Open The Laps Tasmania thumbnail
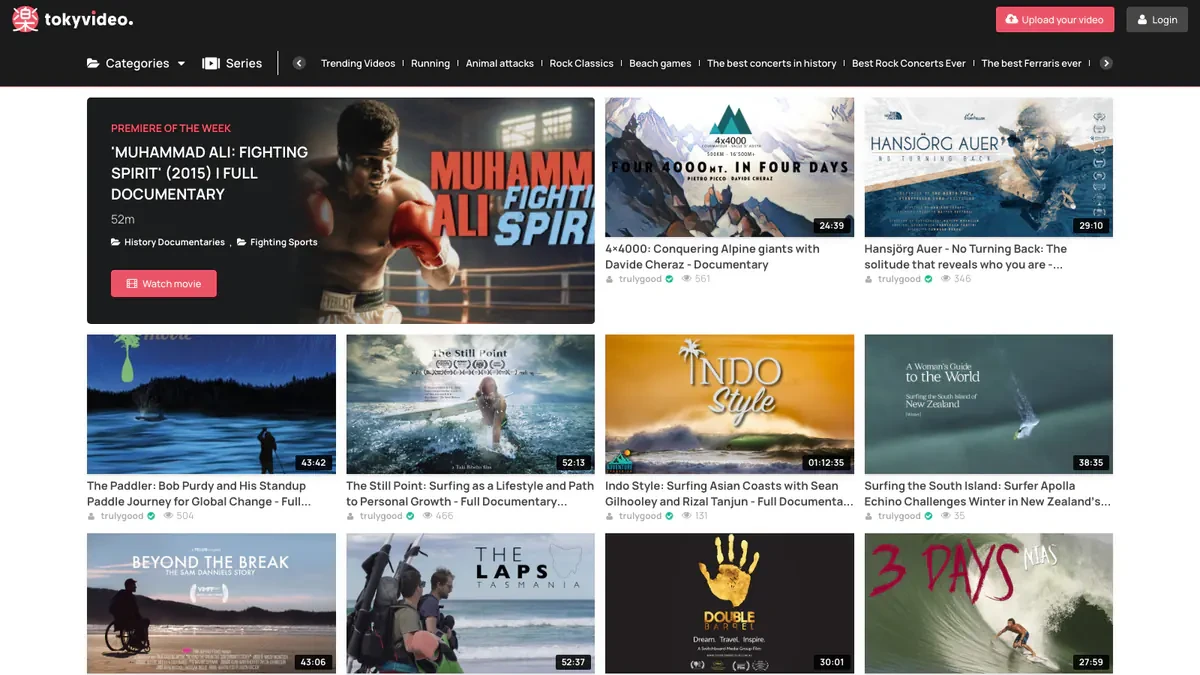1200x675 pixels. pyautogui.click(x=470, y=603)
